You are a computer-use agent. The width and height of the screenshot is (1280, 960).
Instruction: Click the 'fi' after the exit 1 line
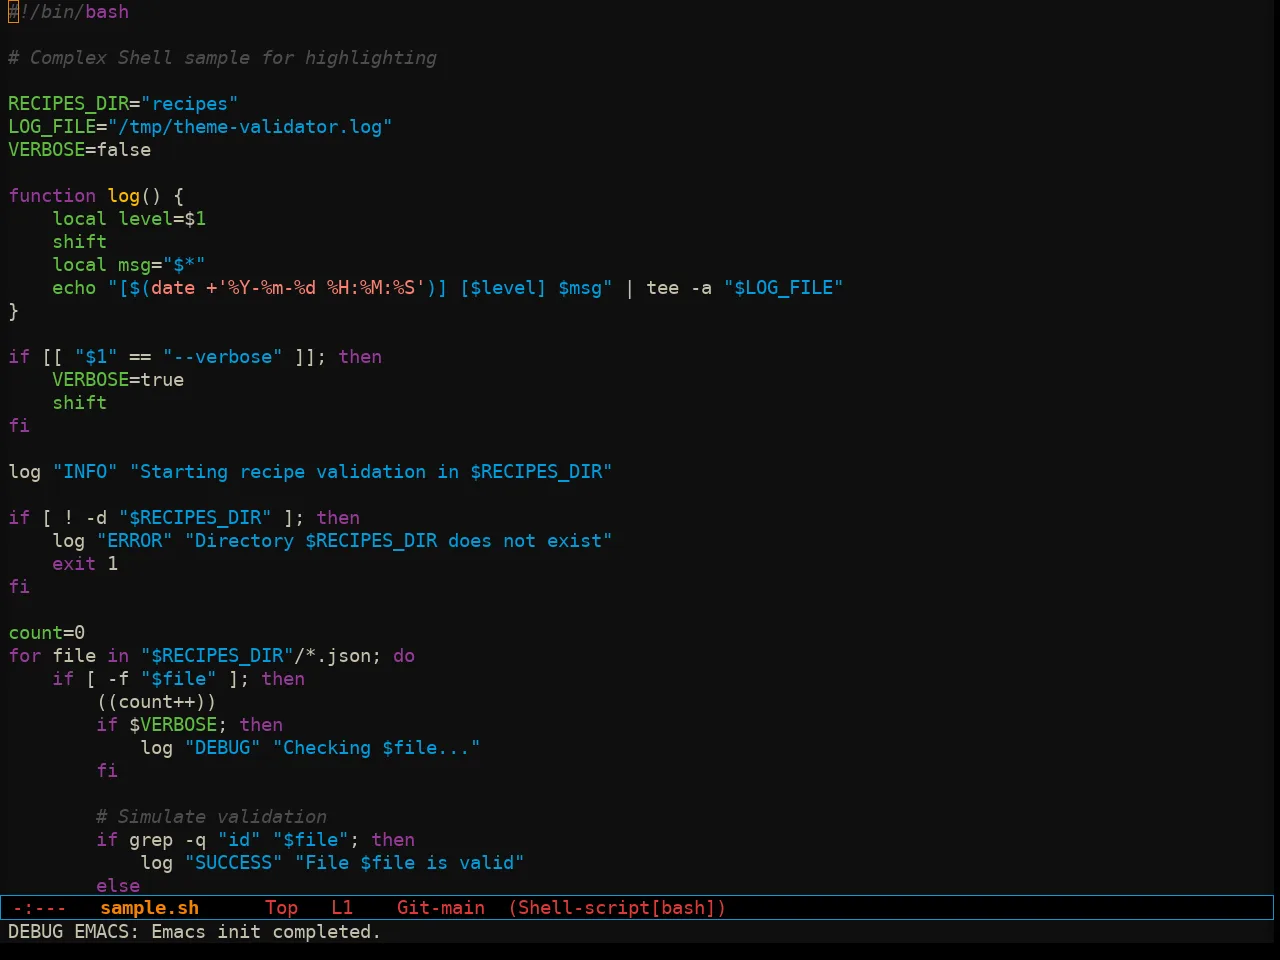tap(19, 587)
